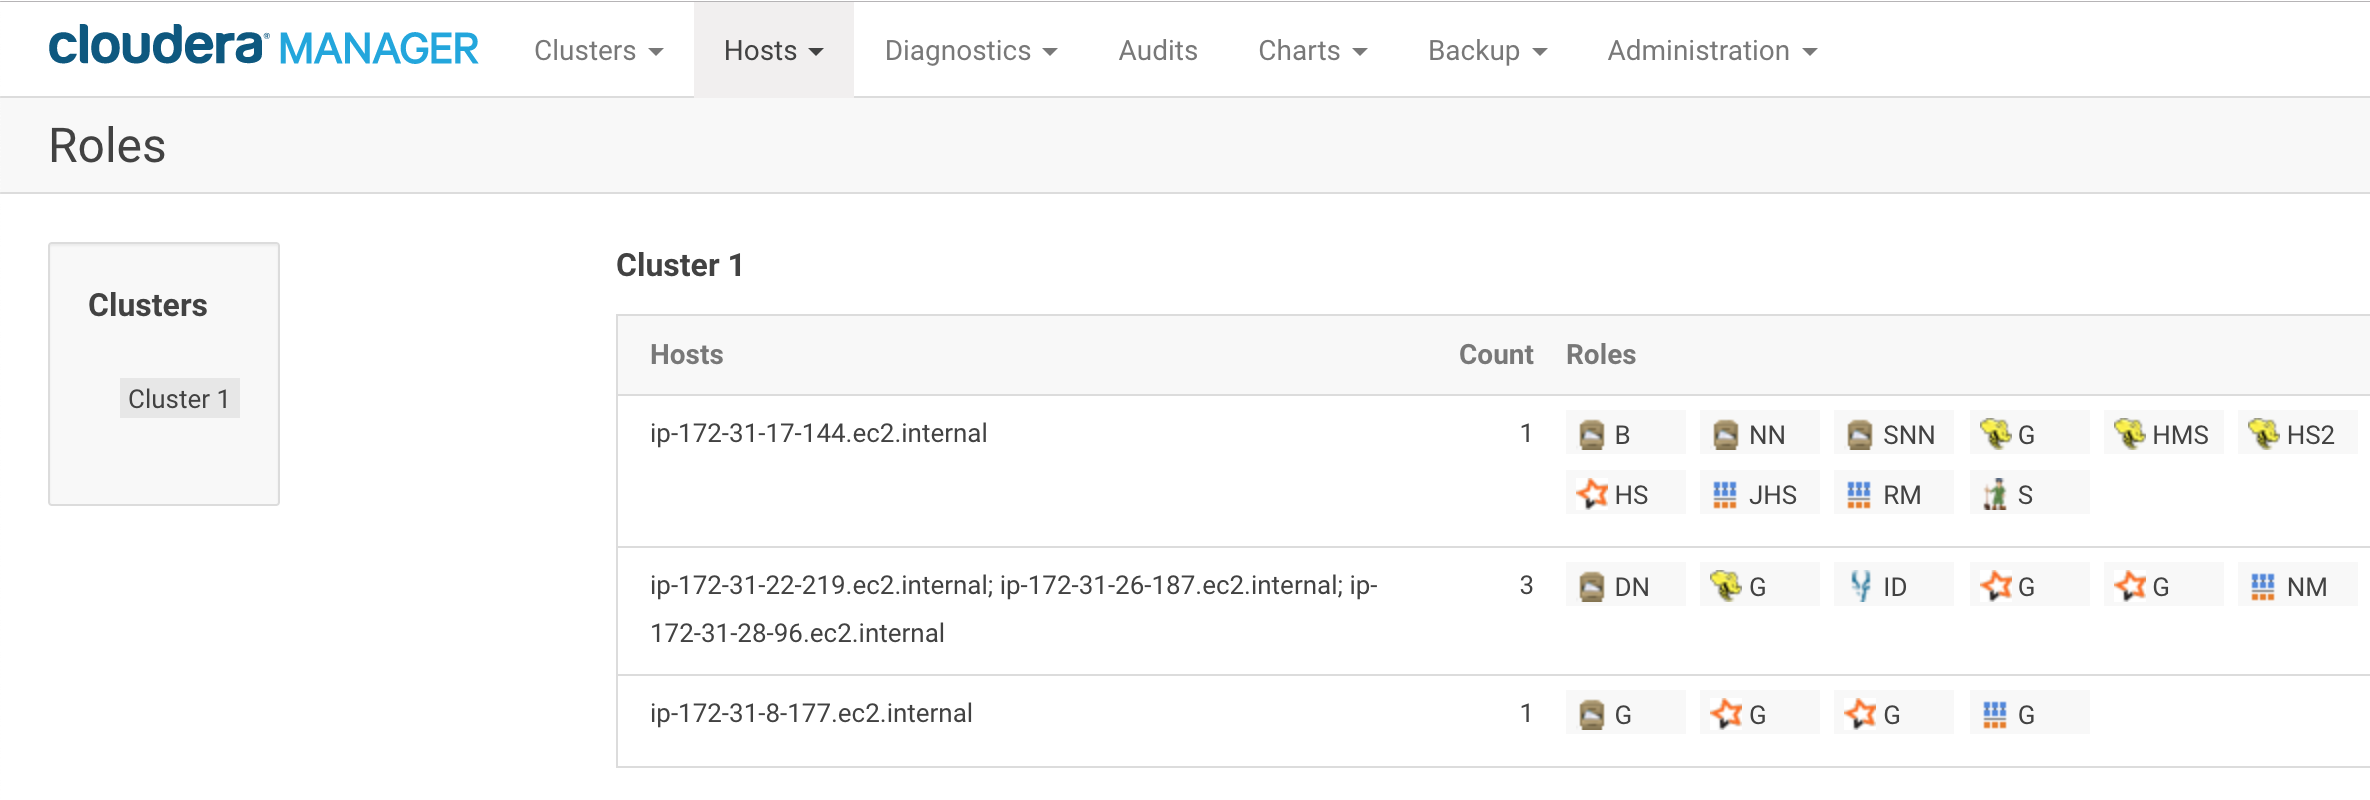Viewport: 2370px width, 800px height.
Task: Open the HiveServer2 (HS2) role badge
Action: point(2296,433)
